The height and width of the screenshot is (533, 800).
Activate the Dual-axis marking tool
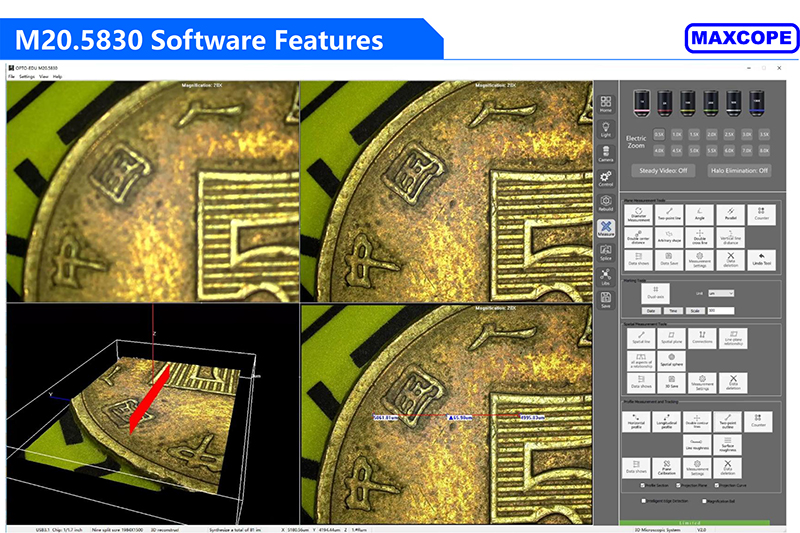[x=656, y=293]
